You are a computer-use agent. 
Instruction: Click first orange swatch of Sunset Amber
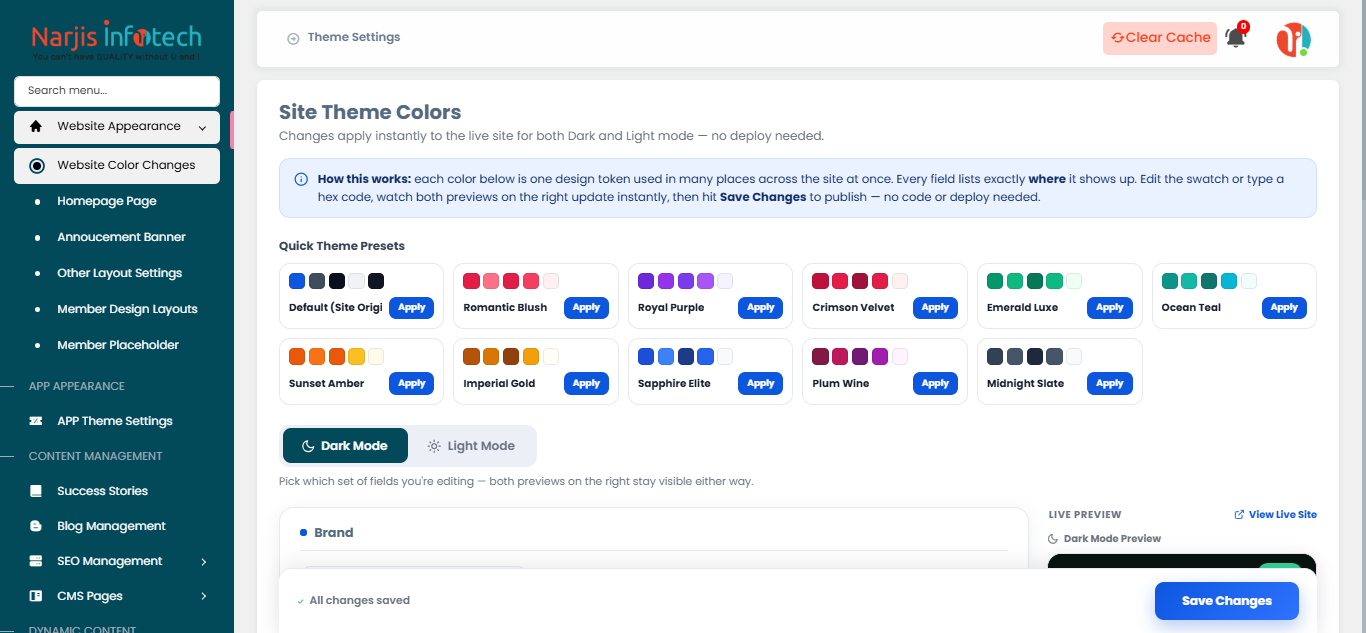[297, 357]
